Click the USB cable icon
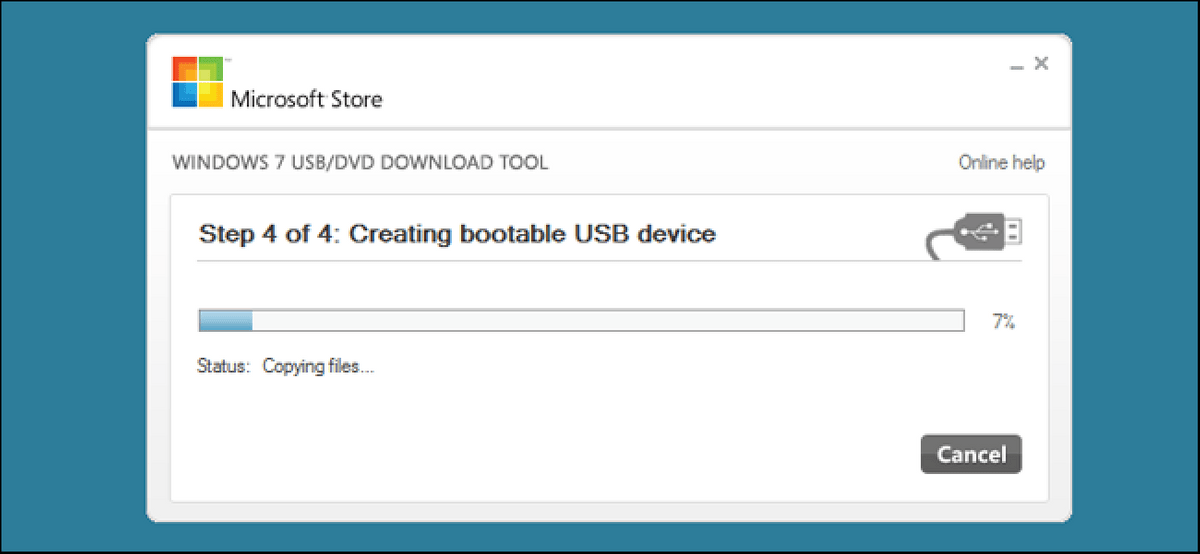The image size is (1200, 554). (x=973, y=236)
